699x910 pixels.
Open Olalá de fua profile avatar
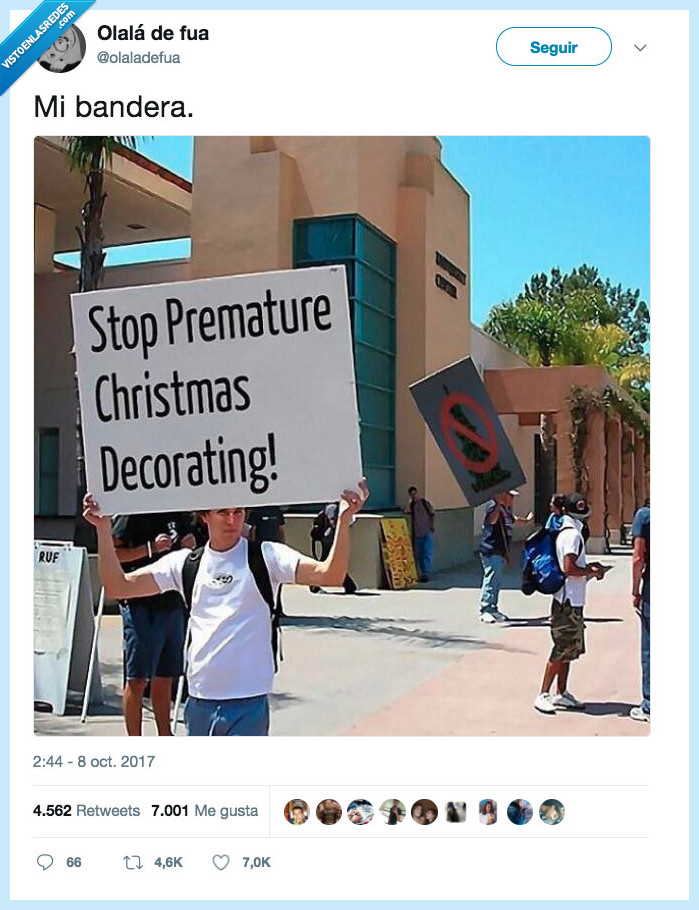pyautogui.click(x=62, y=48)
